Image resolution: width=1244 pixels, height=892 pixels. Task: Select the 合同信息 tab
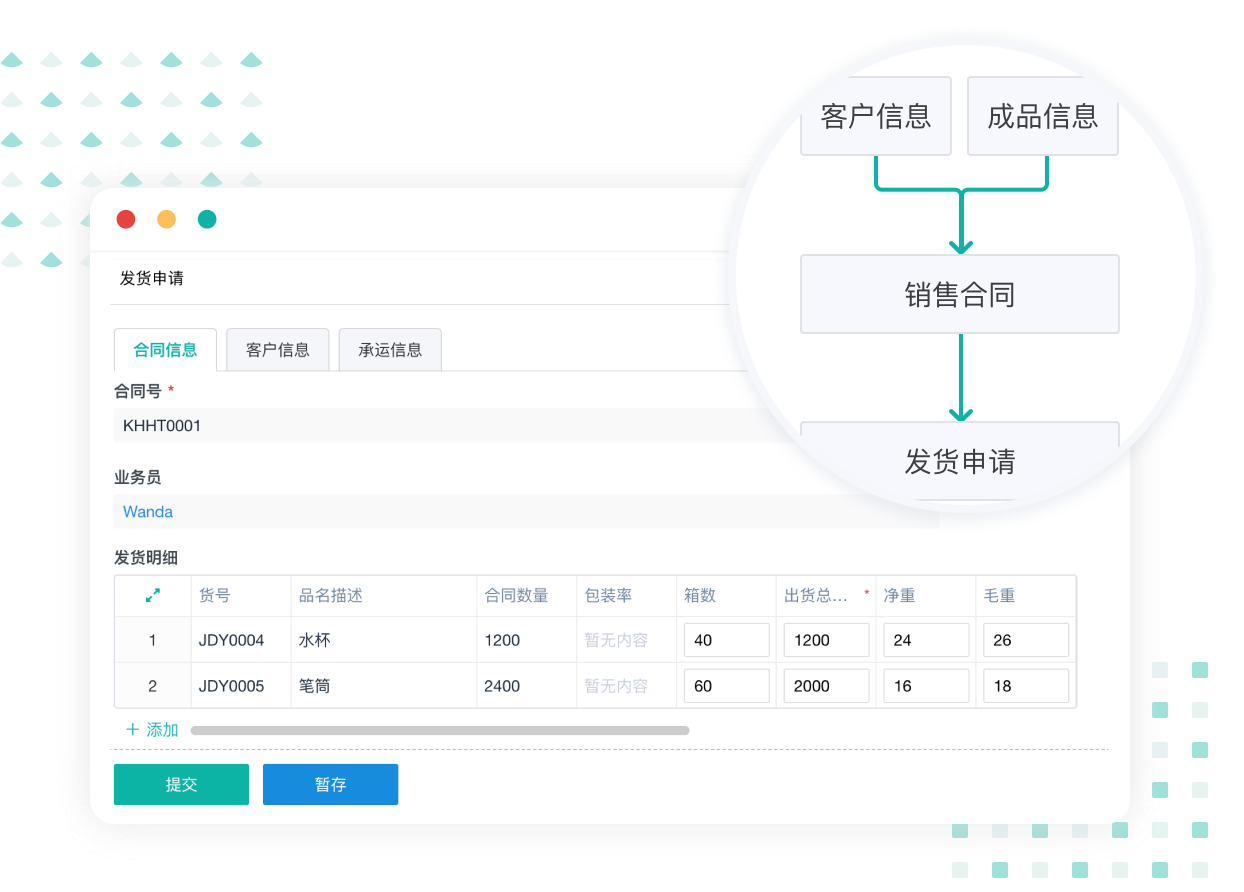(x=165, y=350)
